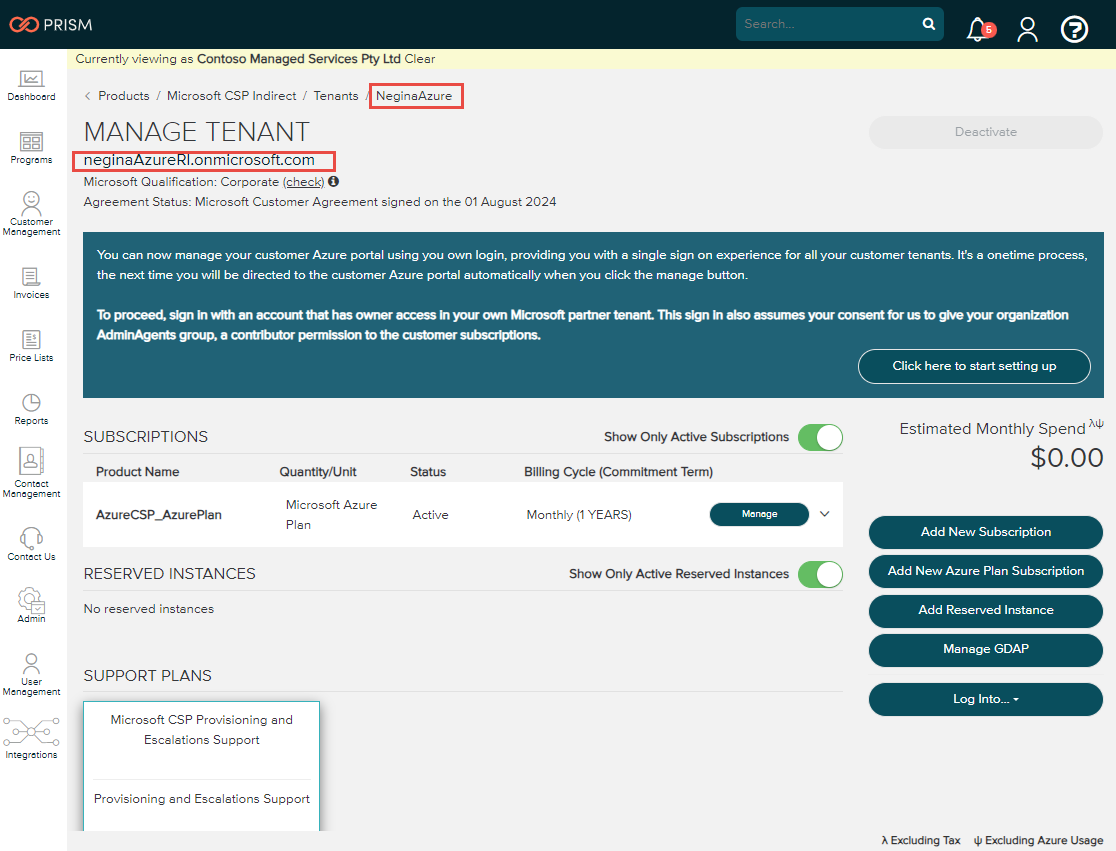This screenshot has height=851, width=1116.
Task: Toggle Show Only Active Subscriptions
Action: (x=820, y=437)
